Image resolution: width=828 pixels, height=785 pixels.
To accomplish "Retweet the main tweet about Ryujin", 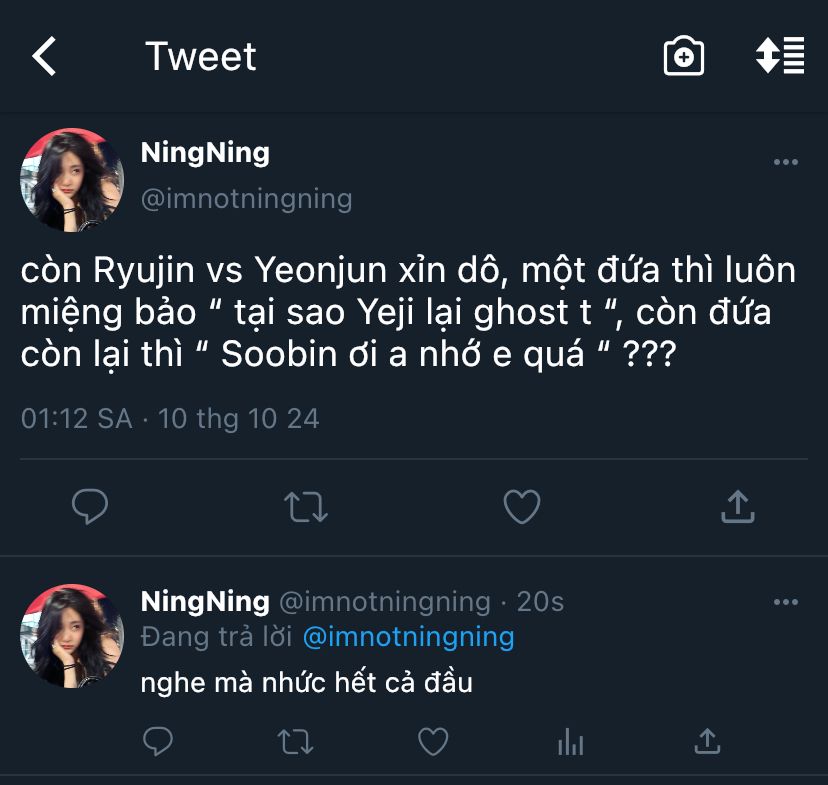I will click(x=306, y=507).
